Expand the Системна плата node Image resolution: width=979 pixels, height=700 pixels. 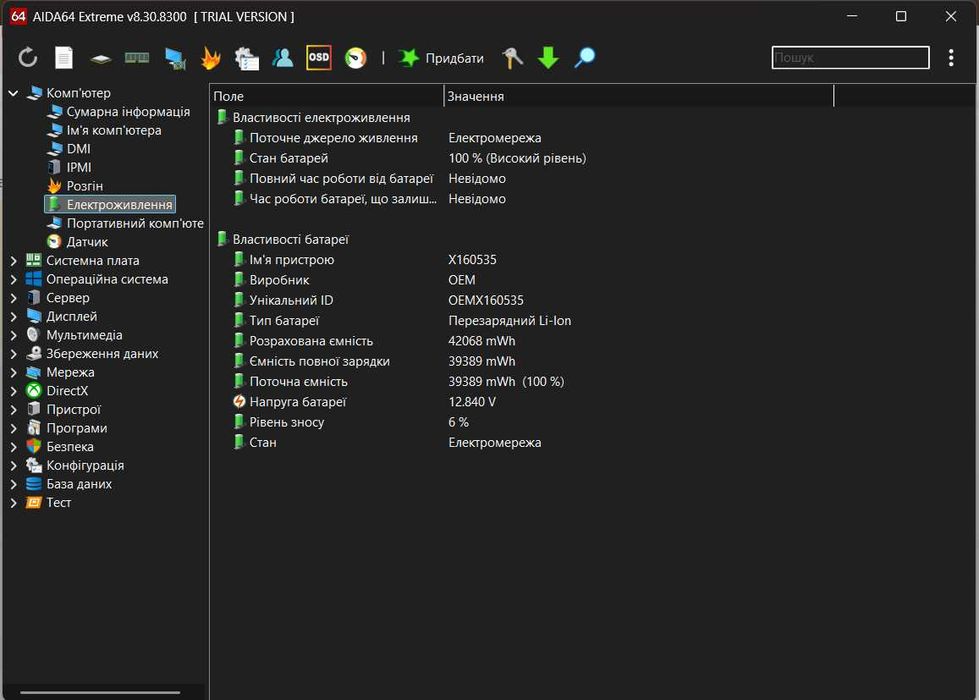(x=13, y=260)
